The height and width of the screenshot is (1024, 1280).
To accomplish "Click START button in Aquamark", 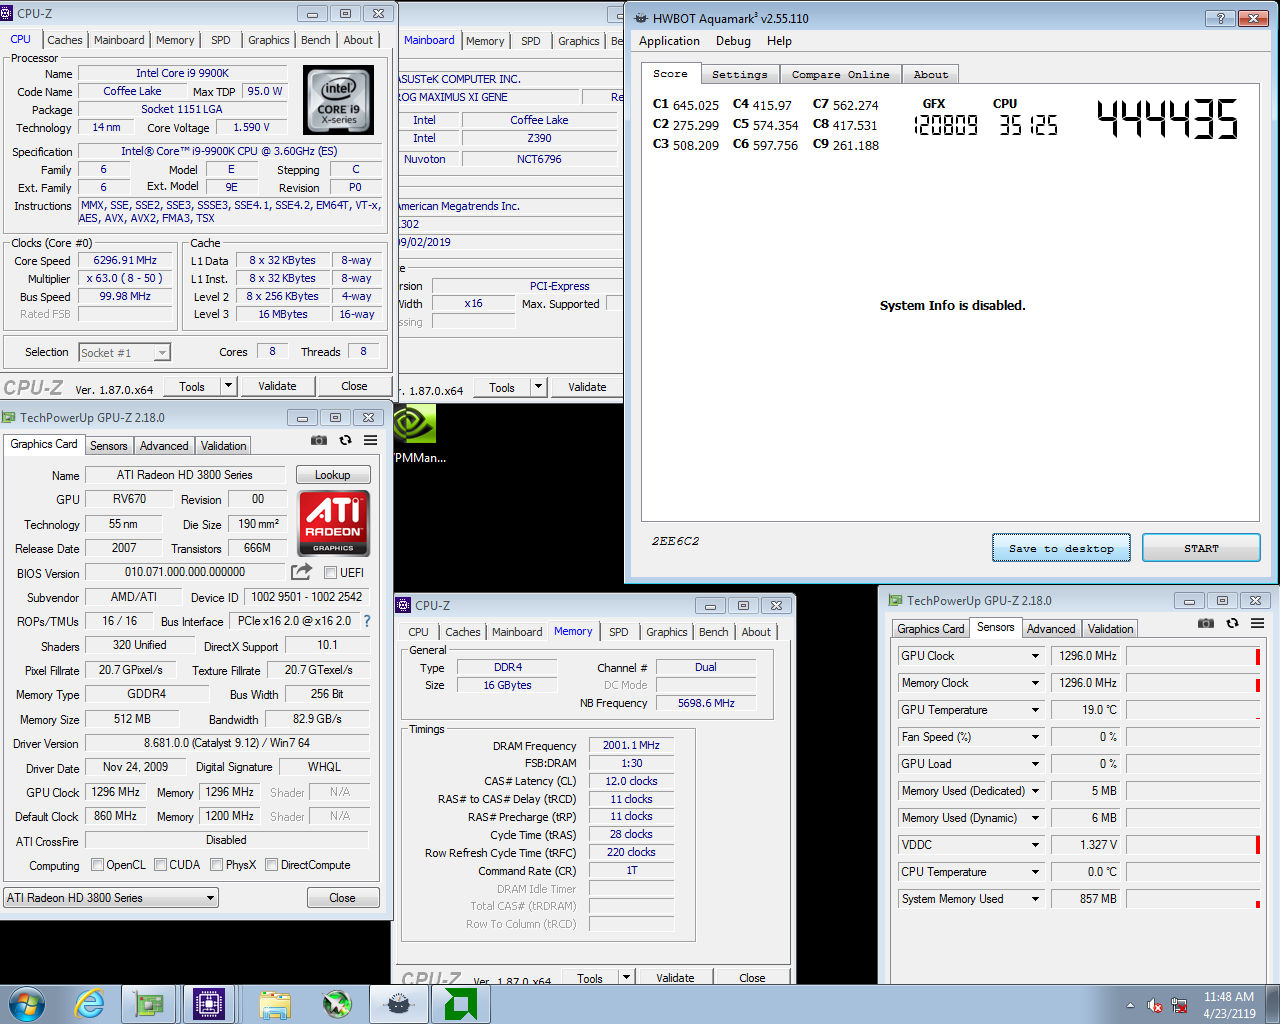I will tap(1201, 548).
